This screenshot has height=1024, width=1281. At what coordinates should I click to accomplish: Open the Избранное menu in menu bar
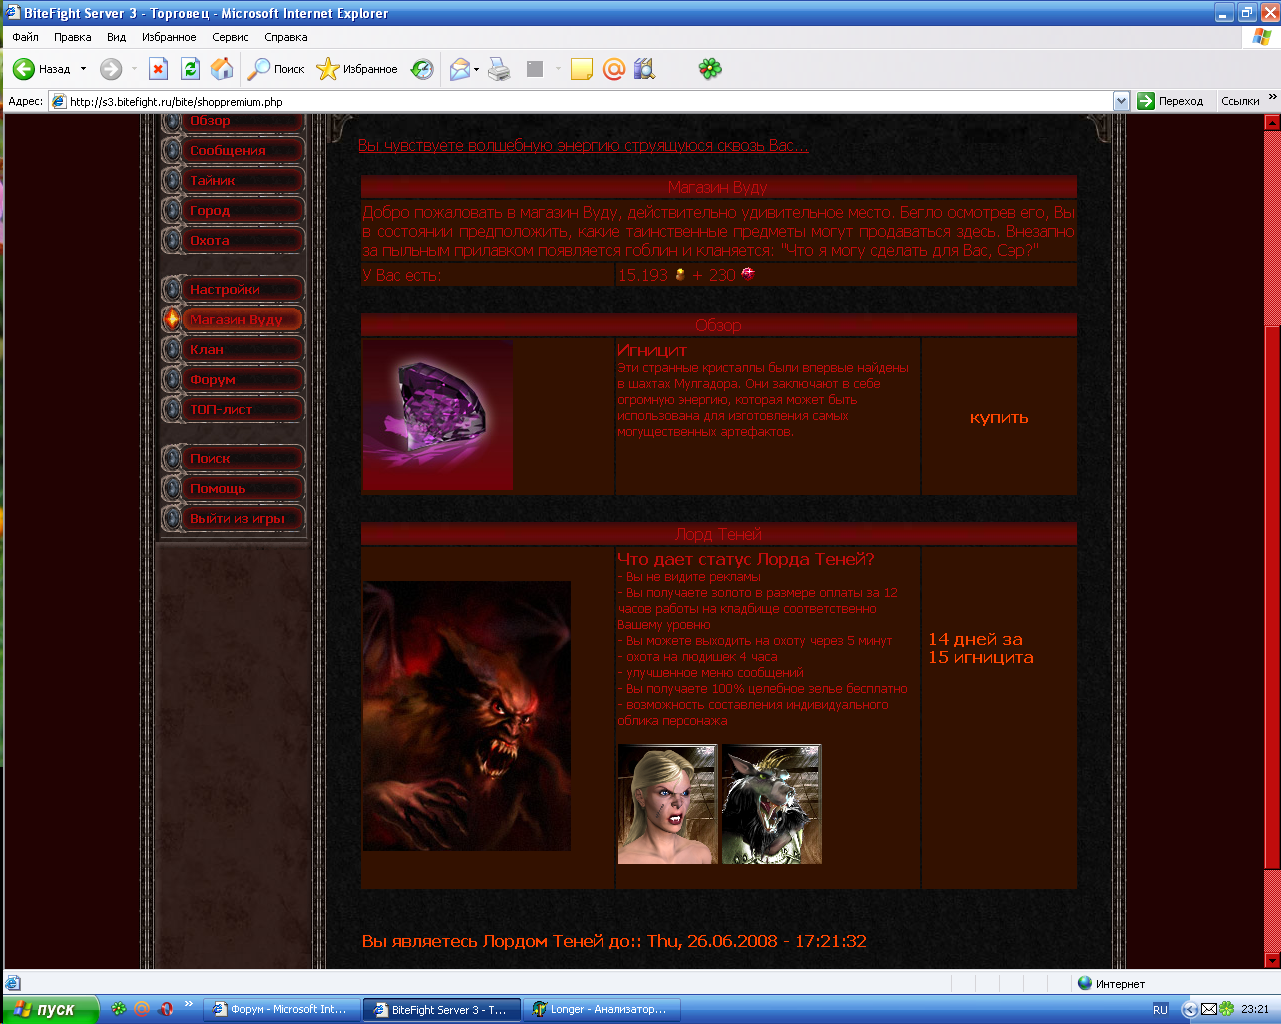pos(169,37)
